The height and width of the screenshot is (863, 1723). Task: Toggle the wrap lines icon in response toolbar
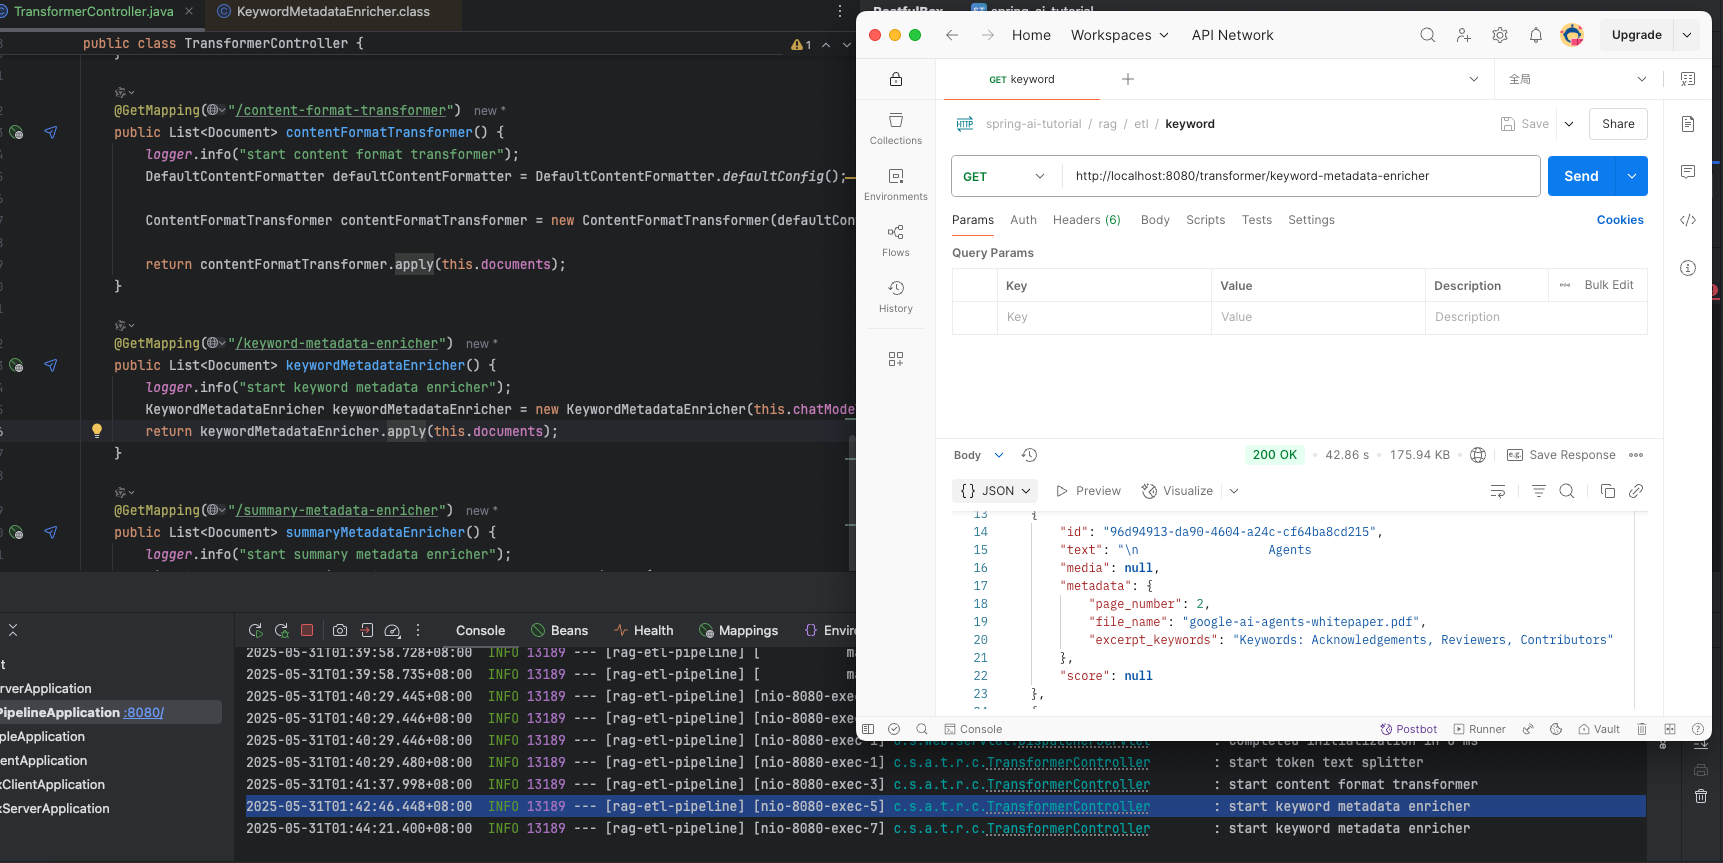click(x=1498, y=491)
